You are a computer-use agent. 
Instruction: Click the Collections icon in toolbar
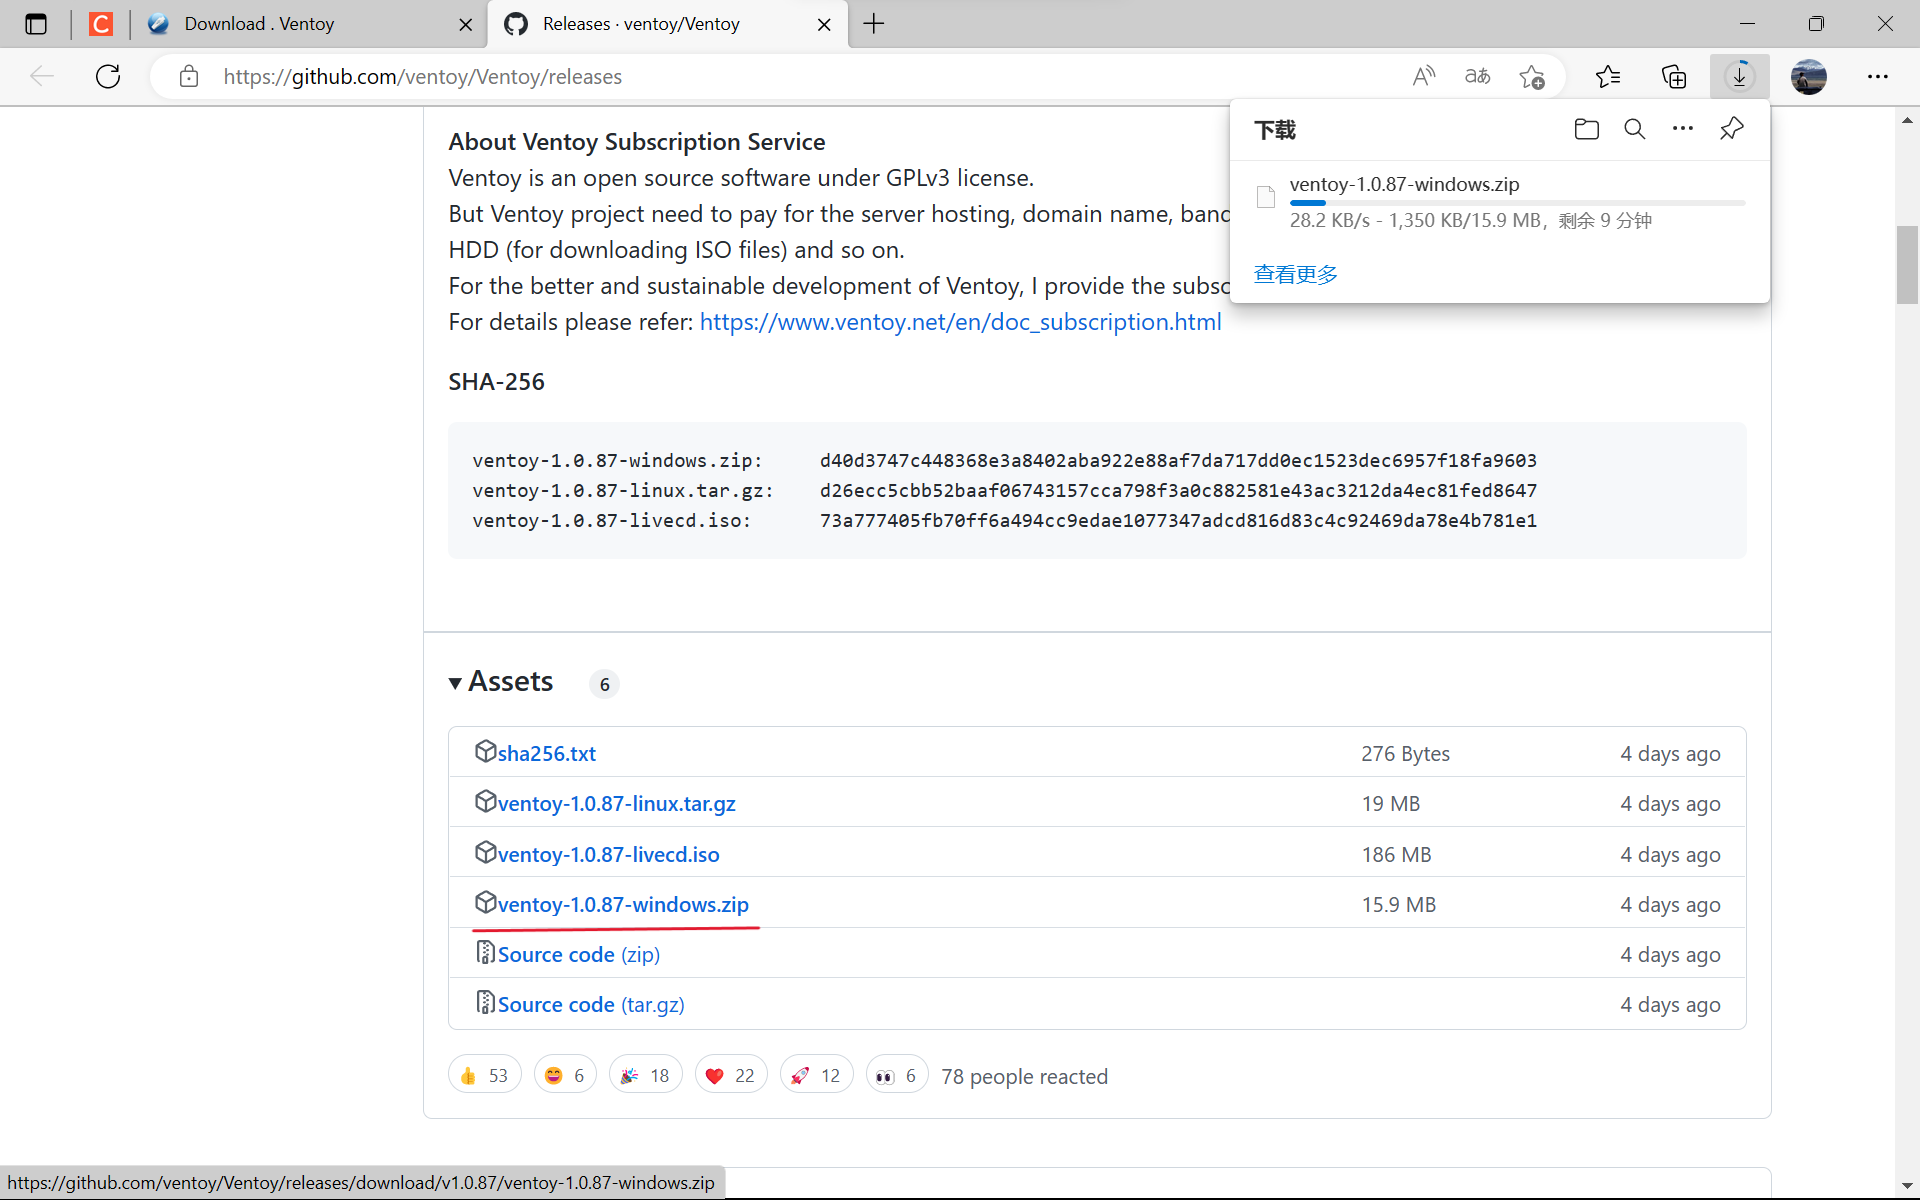tap(1674, 76)
